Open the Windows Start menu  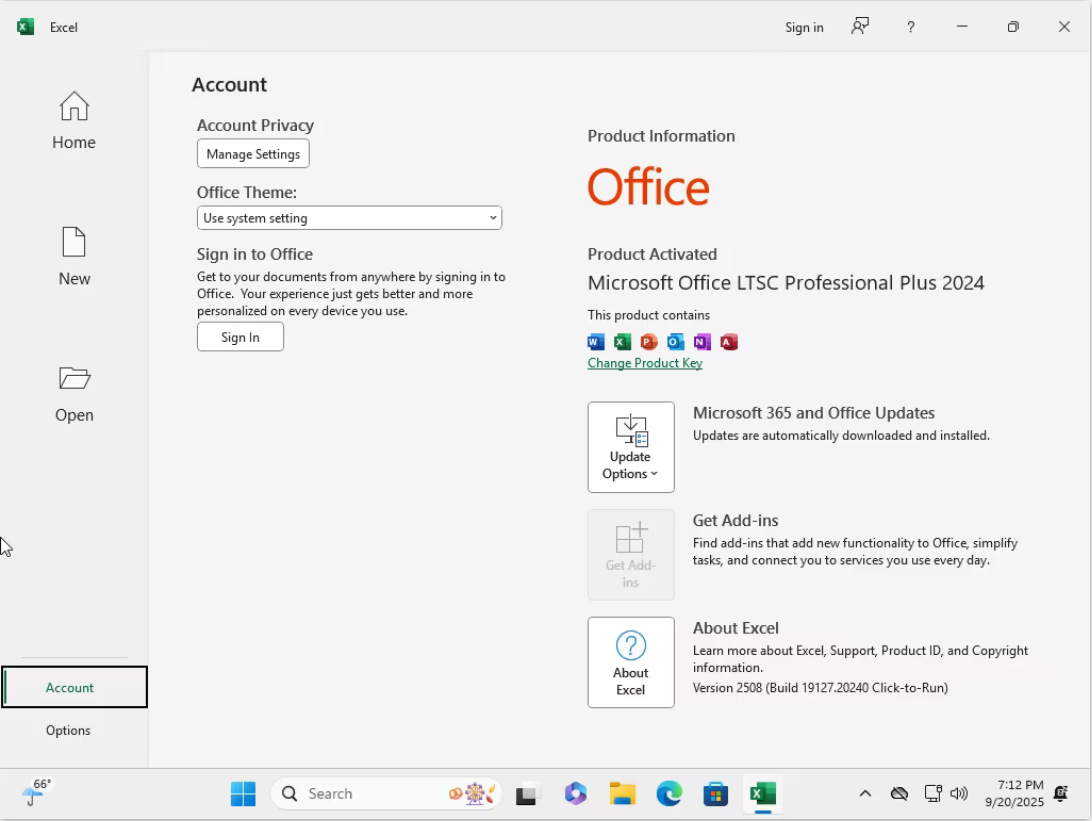243,794
